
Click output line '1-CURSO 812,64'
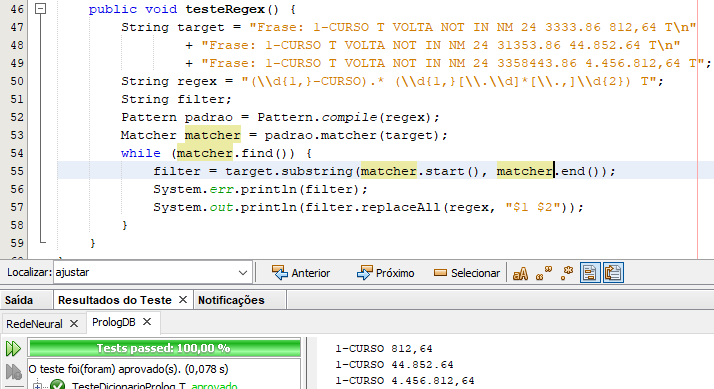click(384, 349)
